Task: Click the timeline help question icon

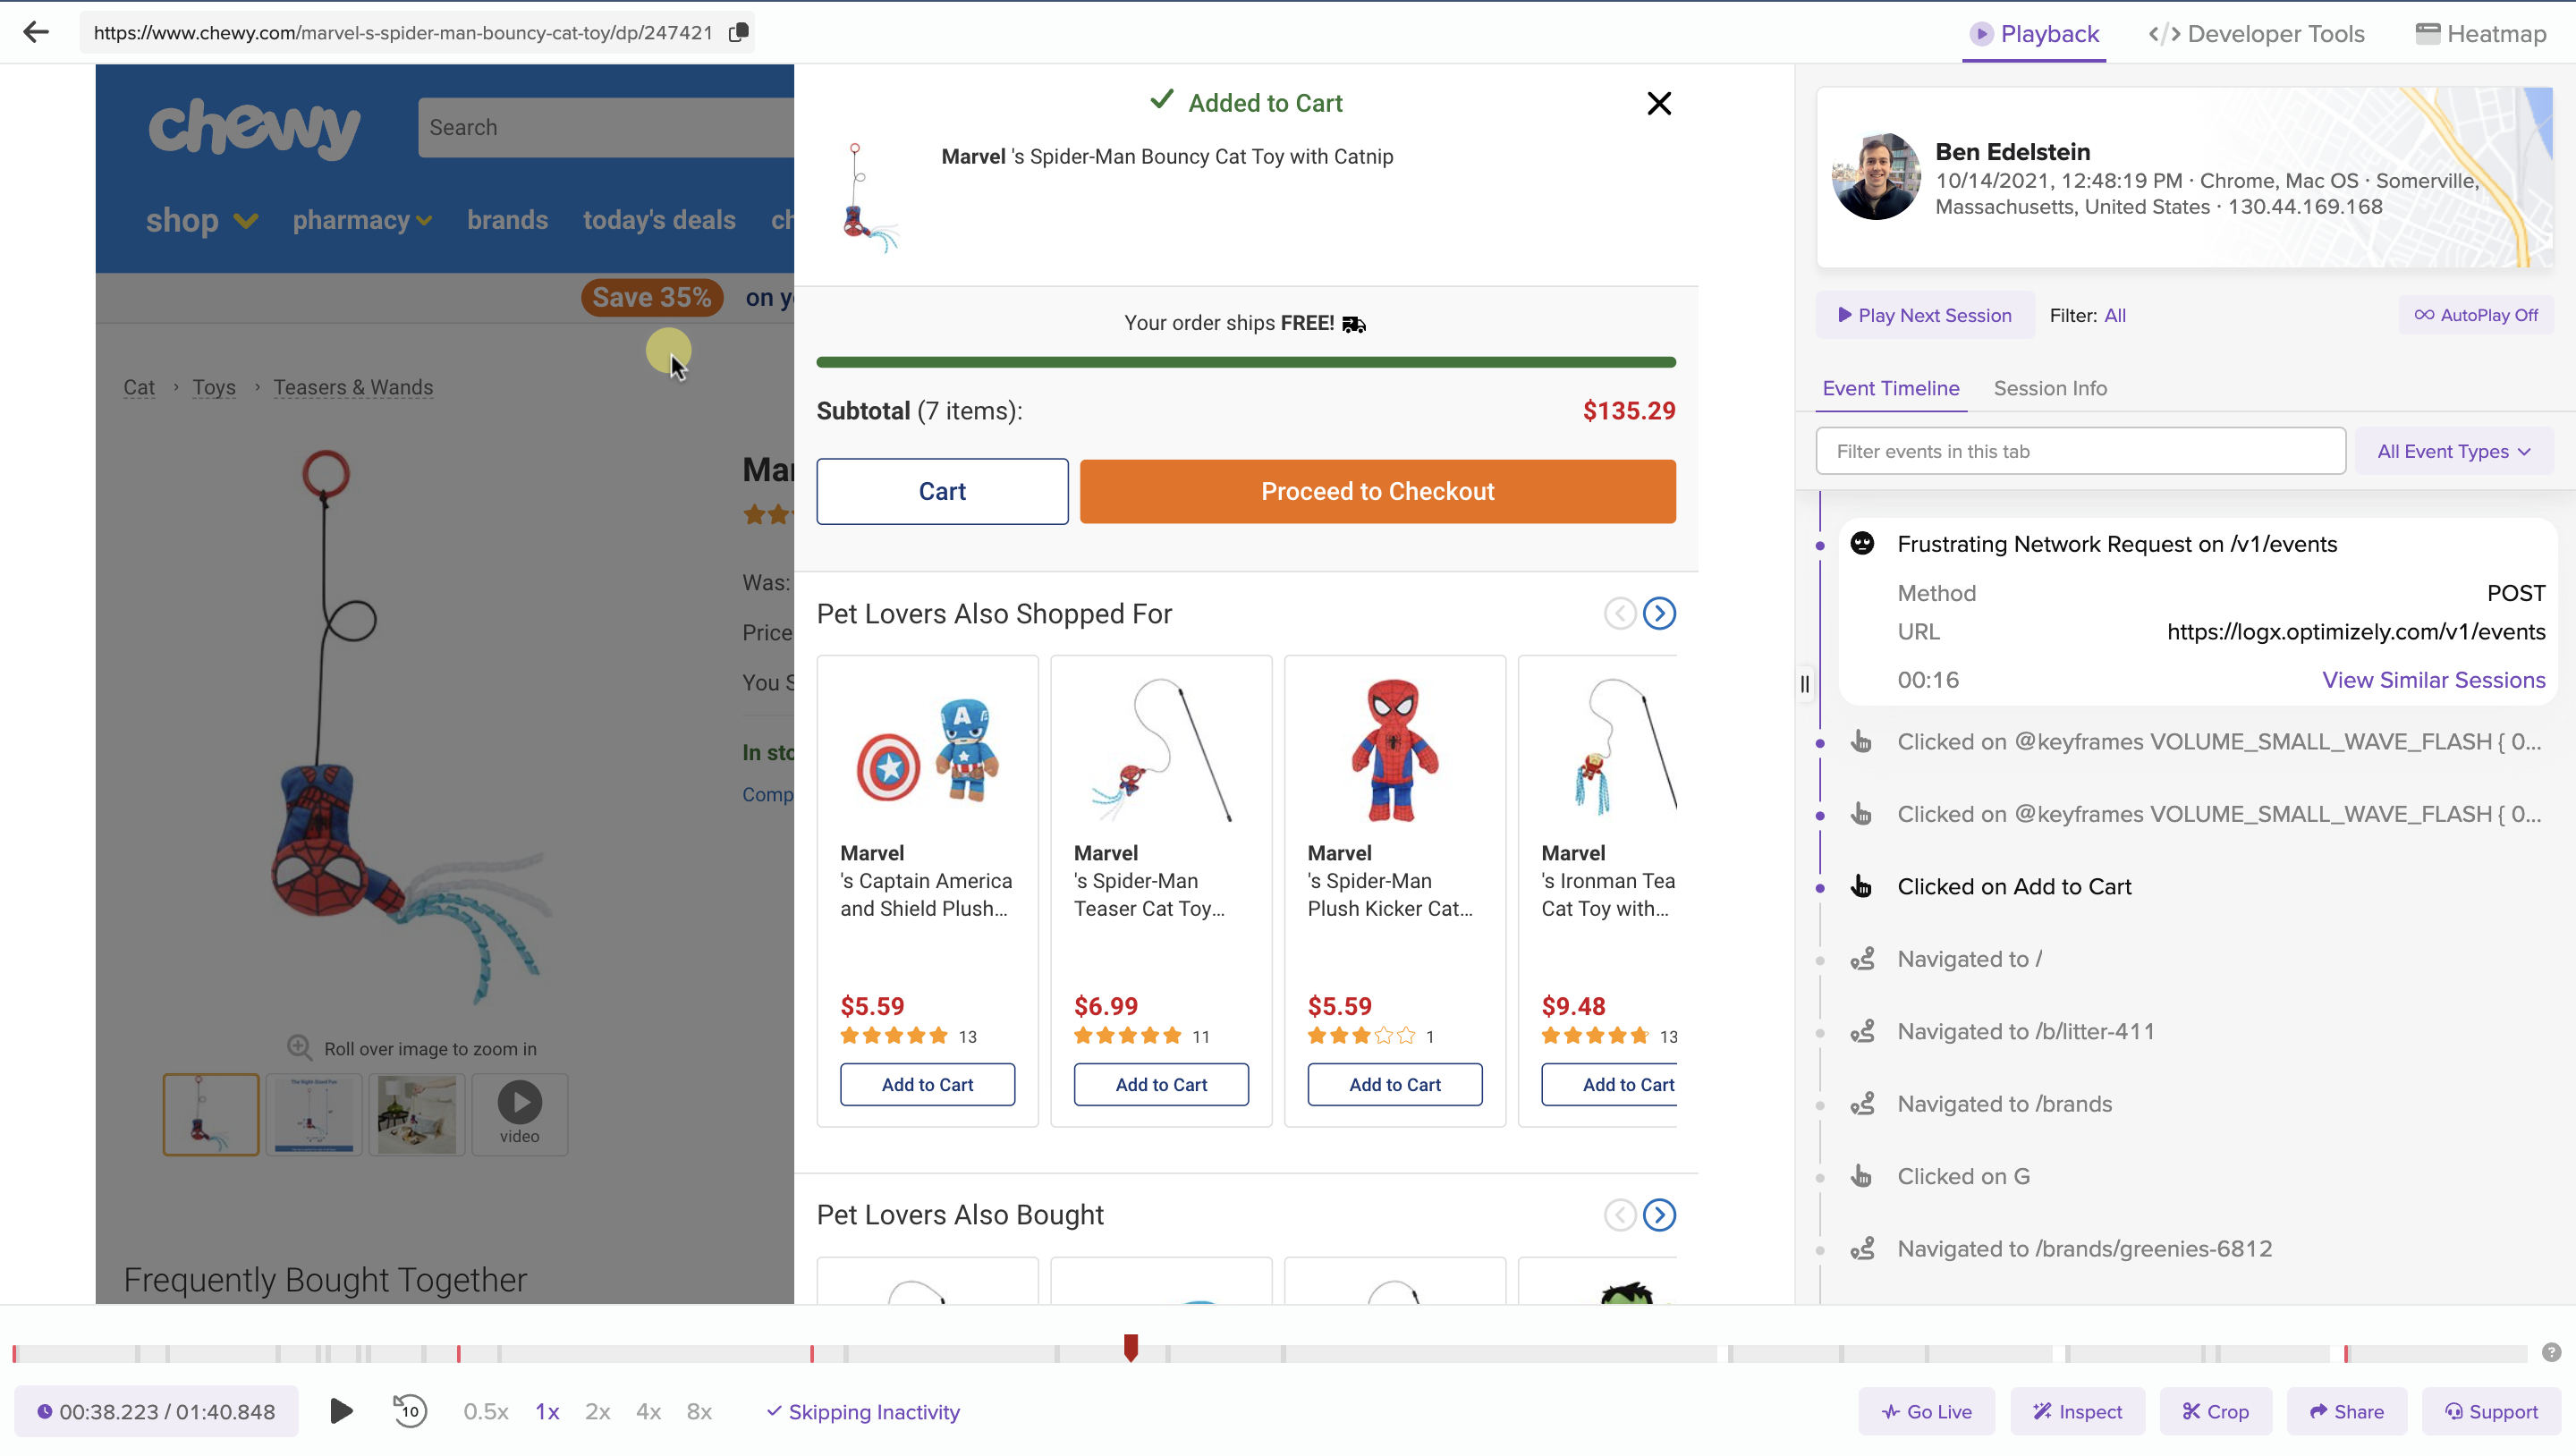Action: click(x=2551, y=1353)
